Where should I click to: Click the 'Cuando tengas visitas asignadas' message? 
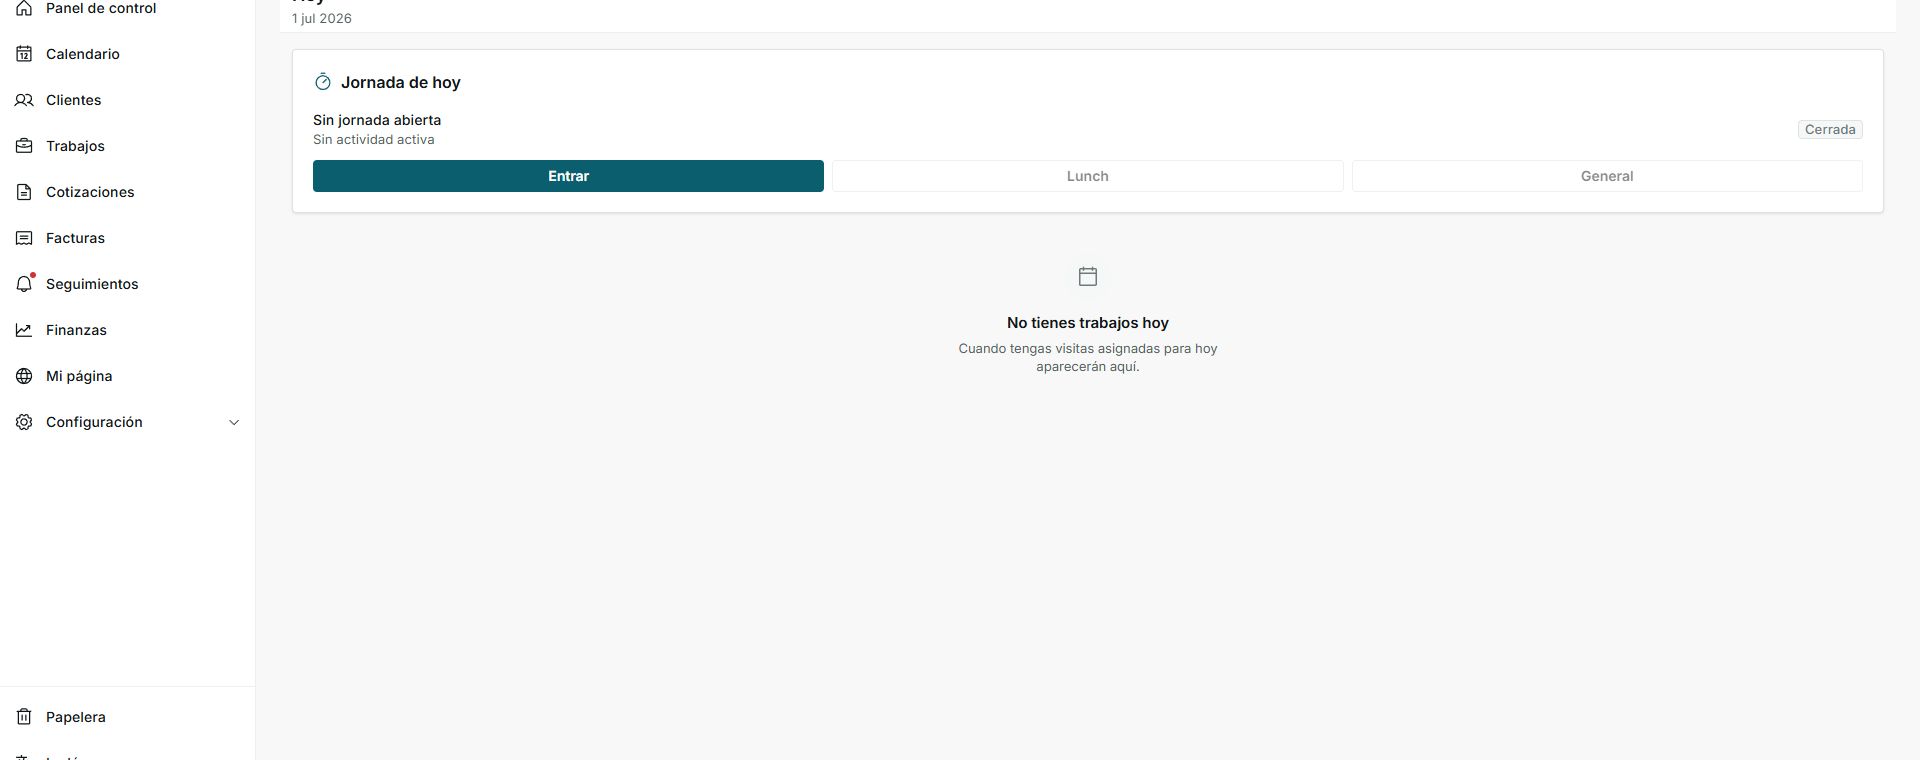pyautogui.click(x=1088, y=357)
